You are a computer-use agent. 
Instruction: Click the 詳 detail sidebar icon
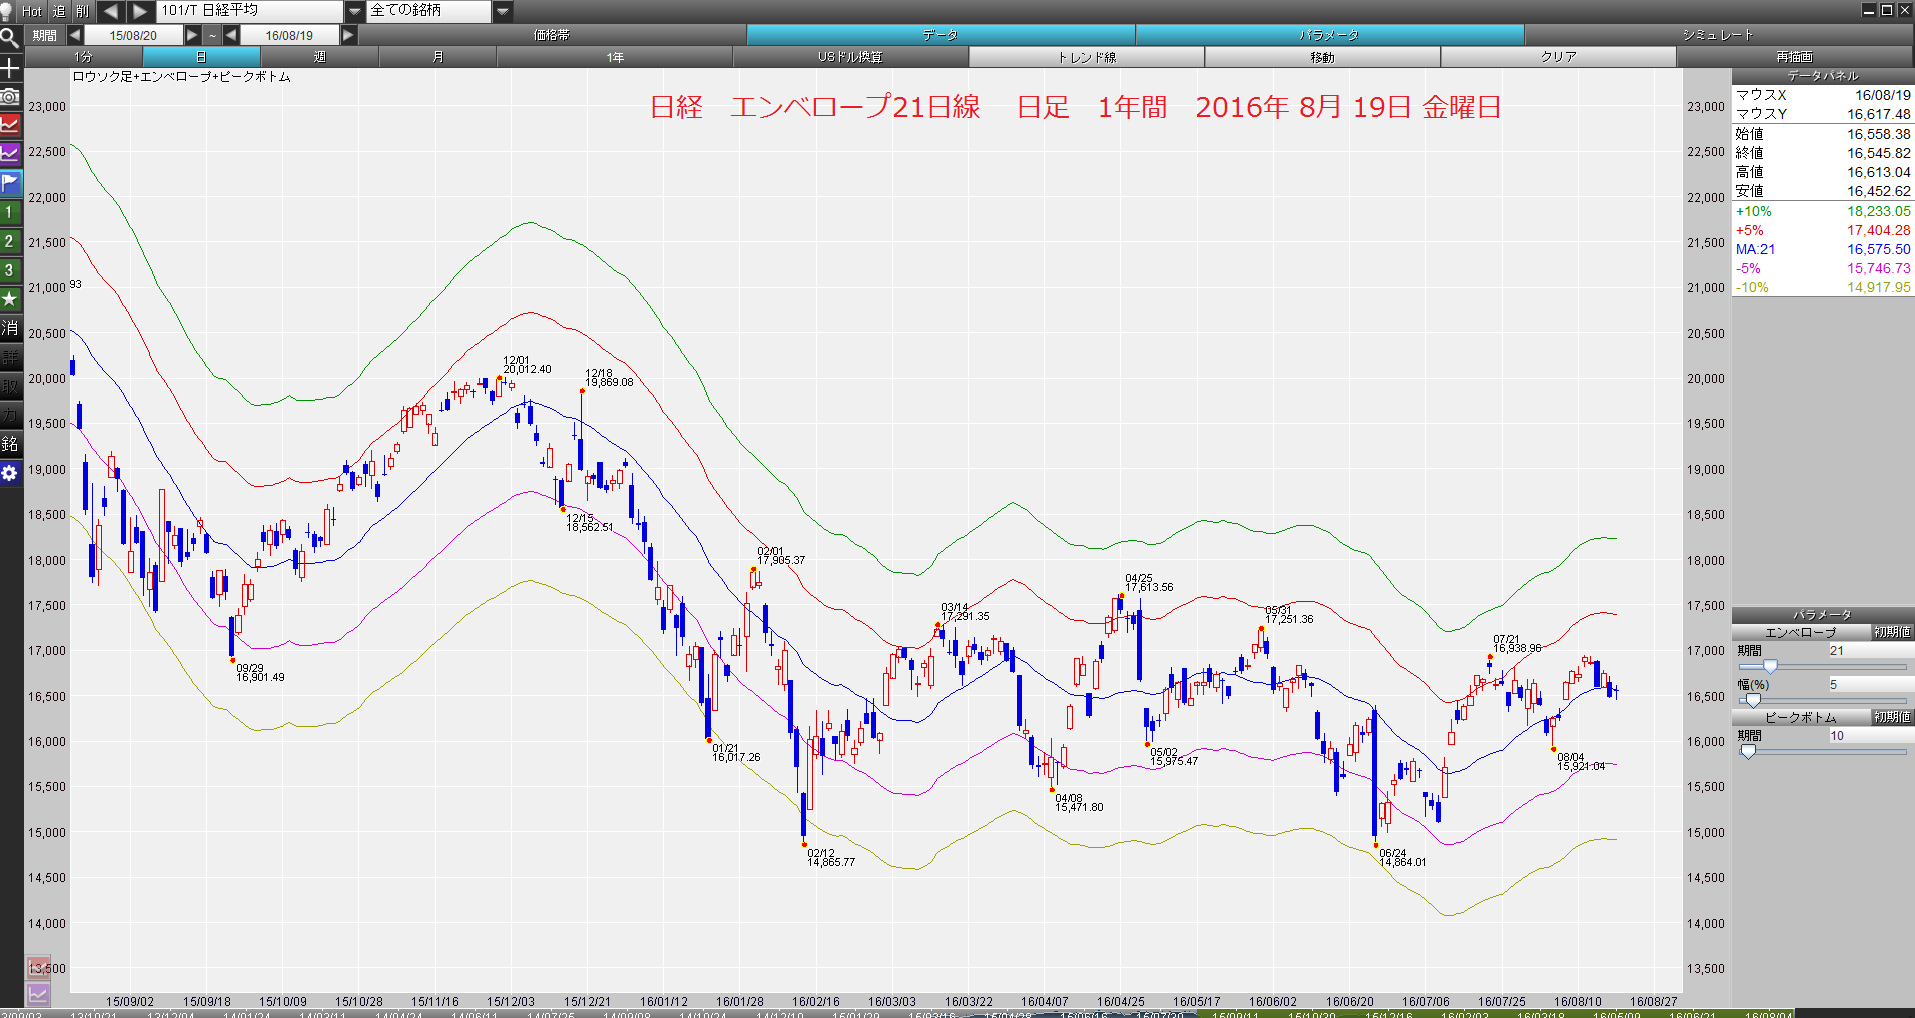(x=10, y=357)
